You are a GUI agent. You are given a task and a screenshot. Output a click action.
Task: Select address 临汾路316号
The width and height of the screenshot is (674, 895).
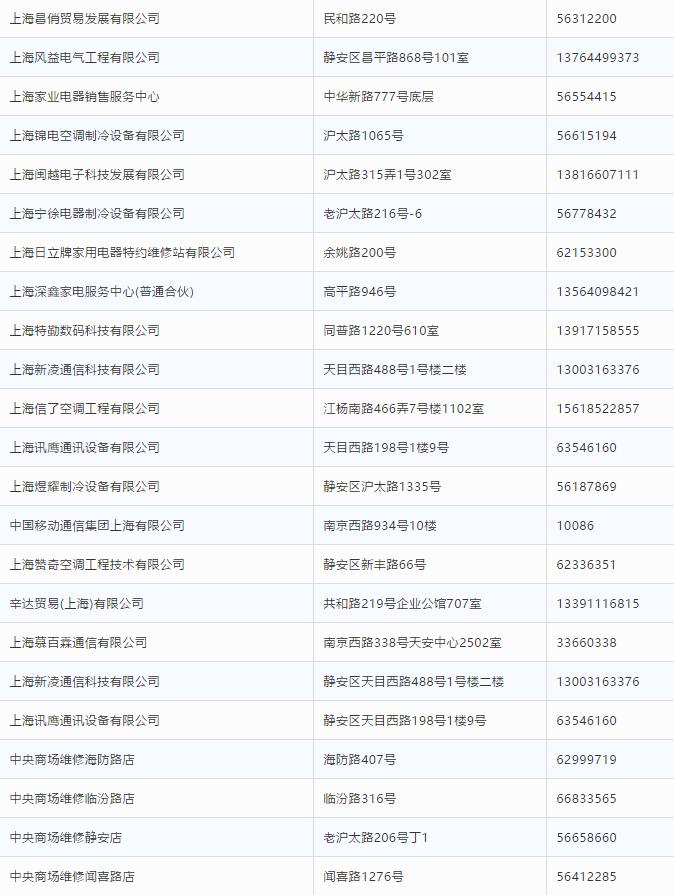[x=360, y=799]
